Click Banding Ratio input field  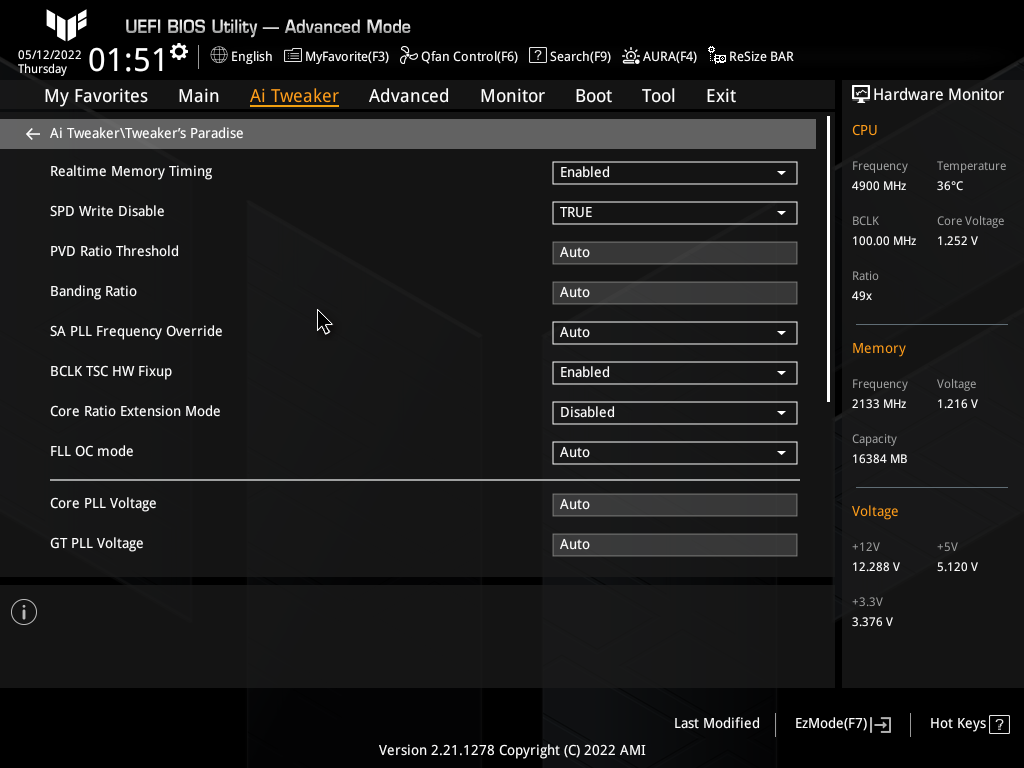(675, 293)
